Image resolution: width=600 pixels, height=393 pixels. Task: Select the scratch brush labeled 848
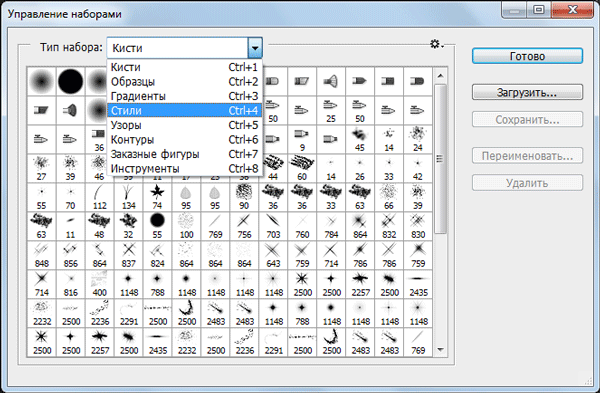click(41, 256)
